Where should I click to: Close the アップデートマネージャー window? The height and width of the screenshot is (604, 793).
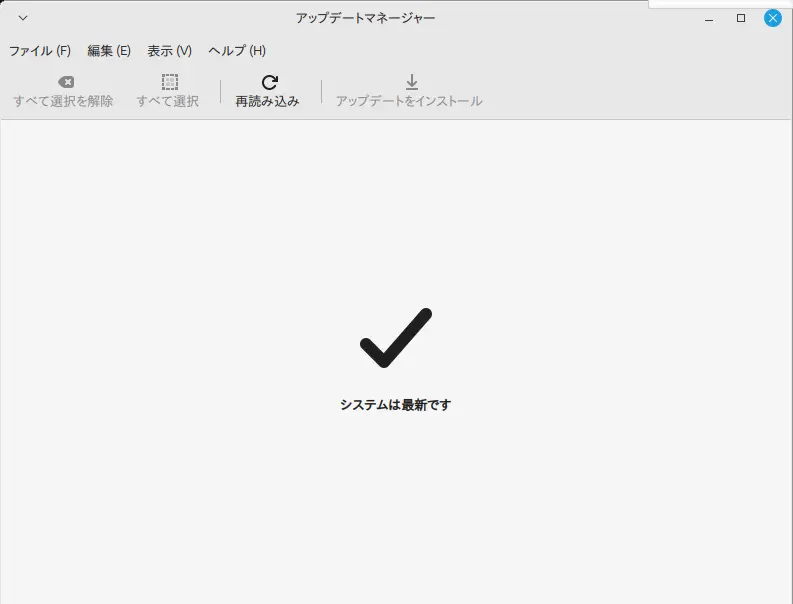coord(772,18)
